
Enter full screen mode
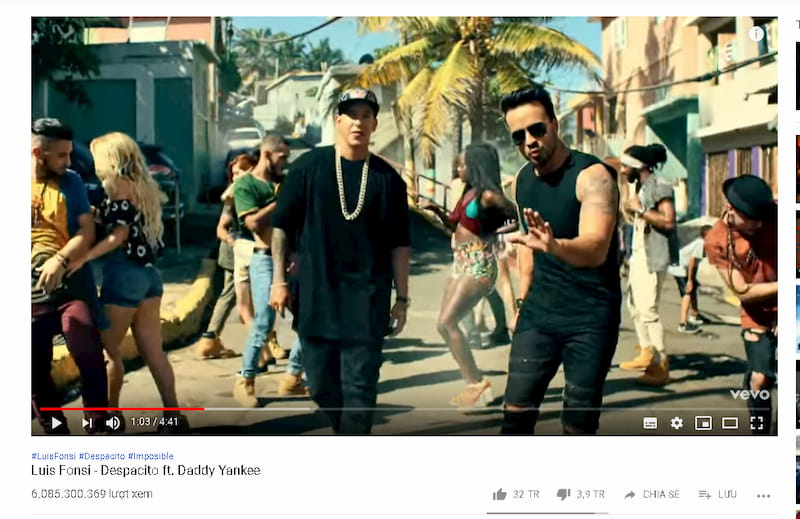click(757, 423)
